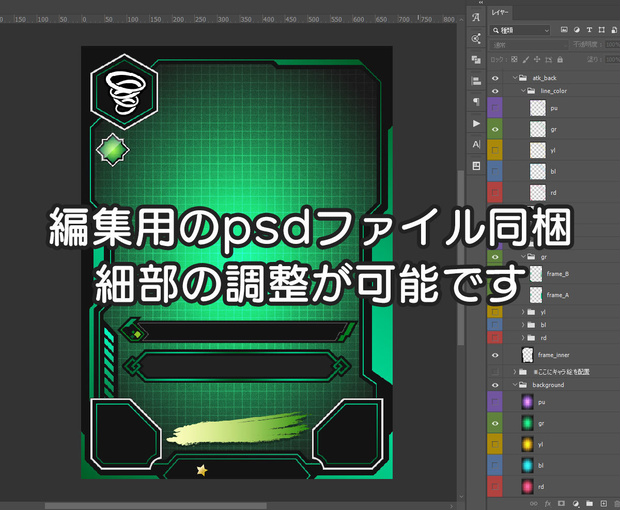
Task: Hide the atk_back group eye icon
Action: tap(495, 78)
